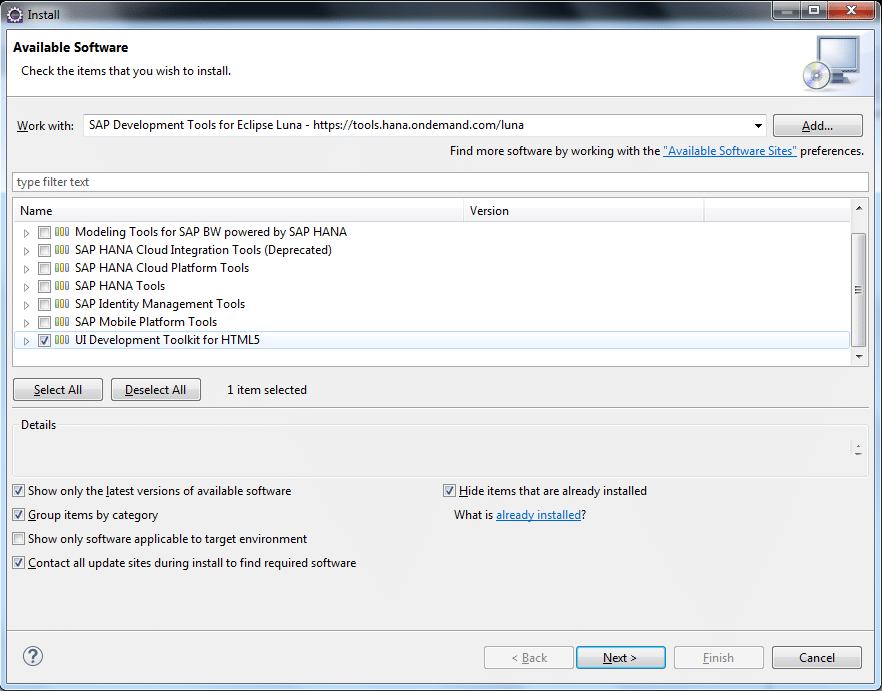Close the Install dialog window

pyautogui.click(x=852, y=10)
